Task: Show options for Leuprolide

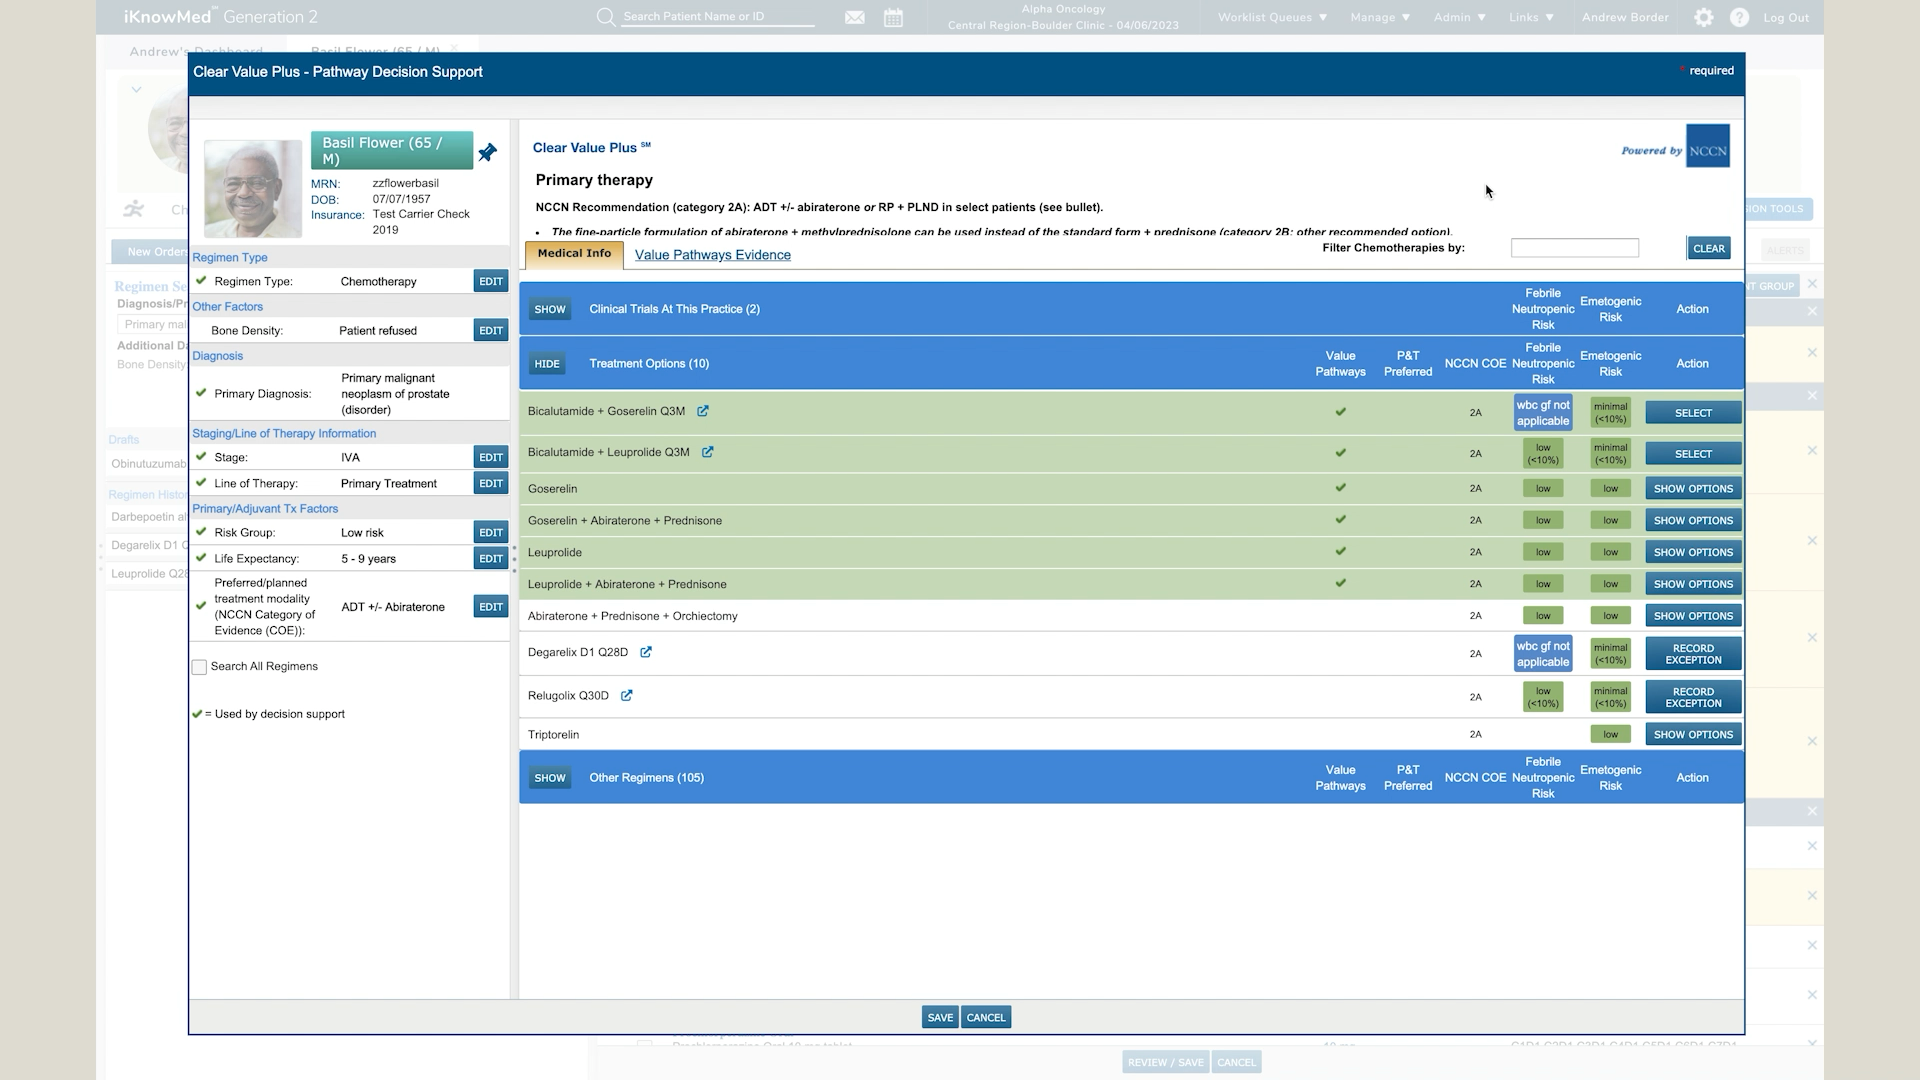Action: pyautogui.click(x=1693, y=552)
